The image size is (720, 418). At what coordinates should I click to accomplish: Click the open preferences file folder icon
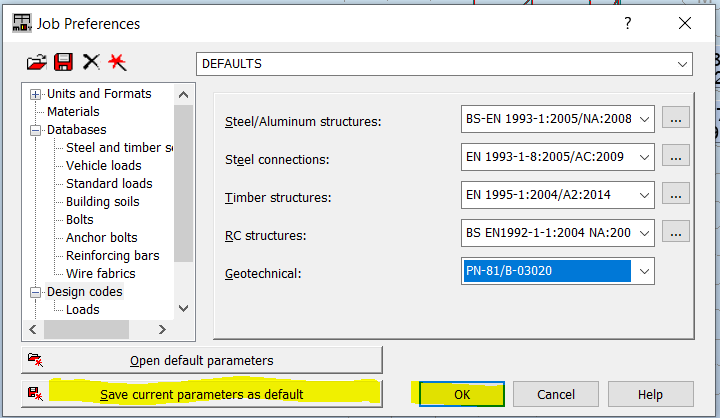coord(37,62)
